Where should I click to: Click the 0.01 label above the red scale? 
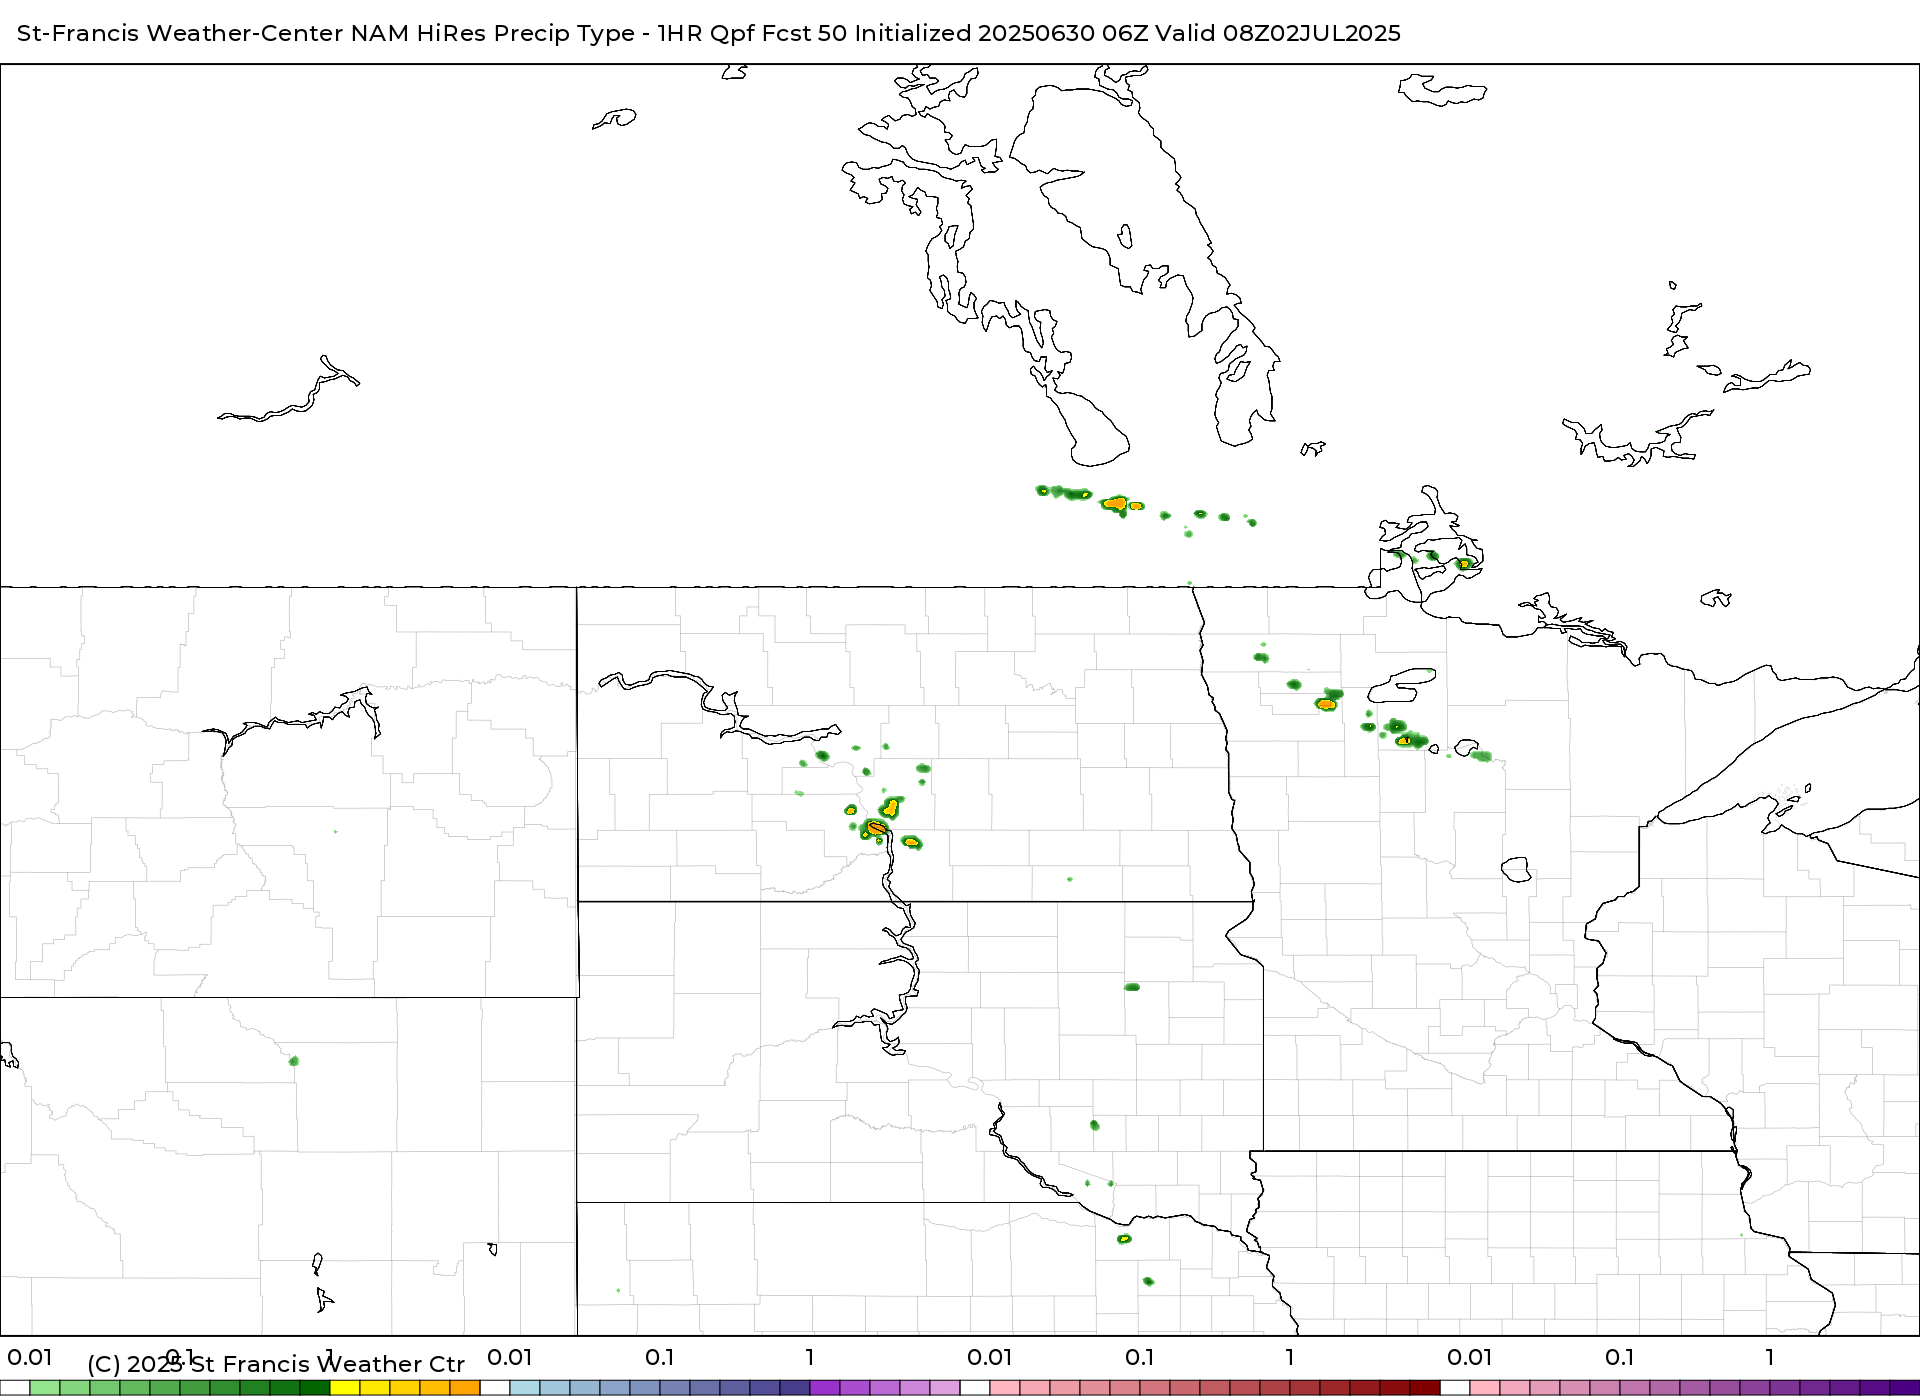pyautogui.click(x=989, y=1357)
